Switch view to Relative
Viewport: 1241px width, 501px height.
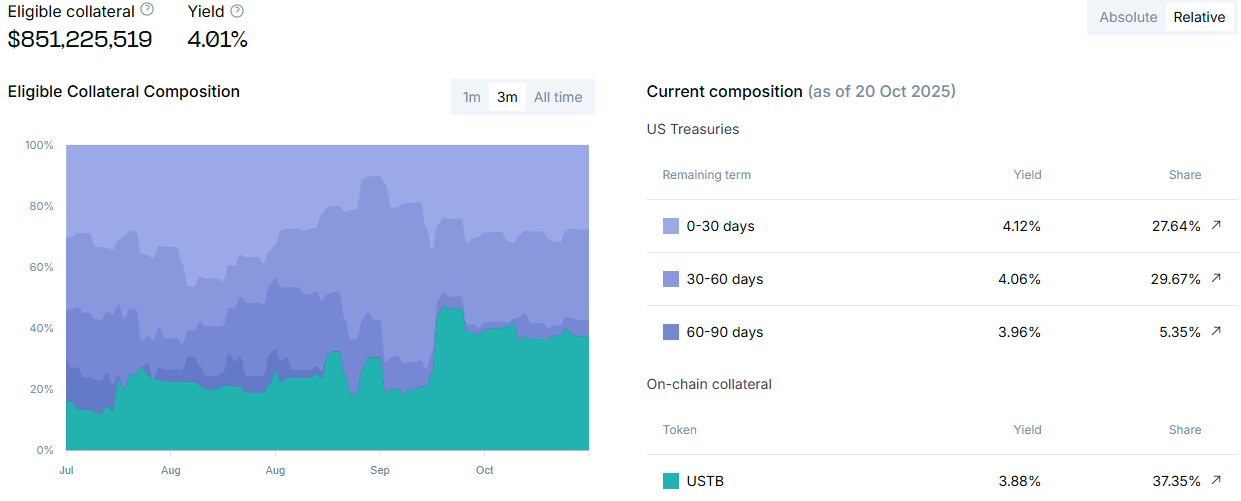click(1199, 17)
